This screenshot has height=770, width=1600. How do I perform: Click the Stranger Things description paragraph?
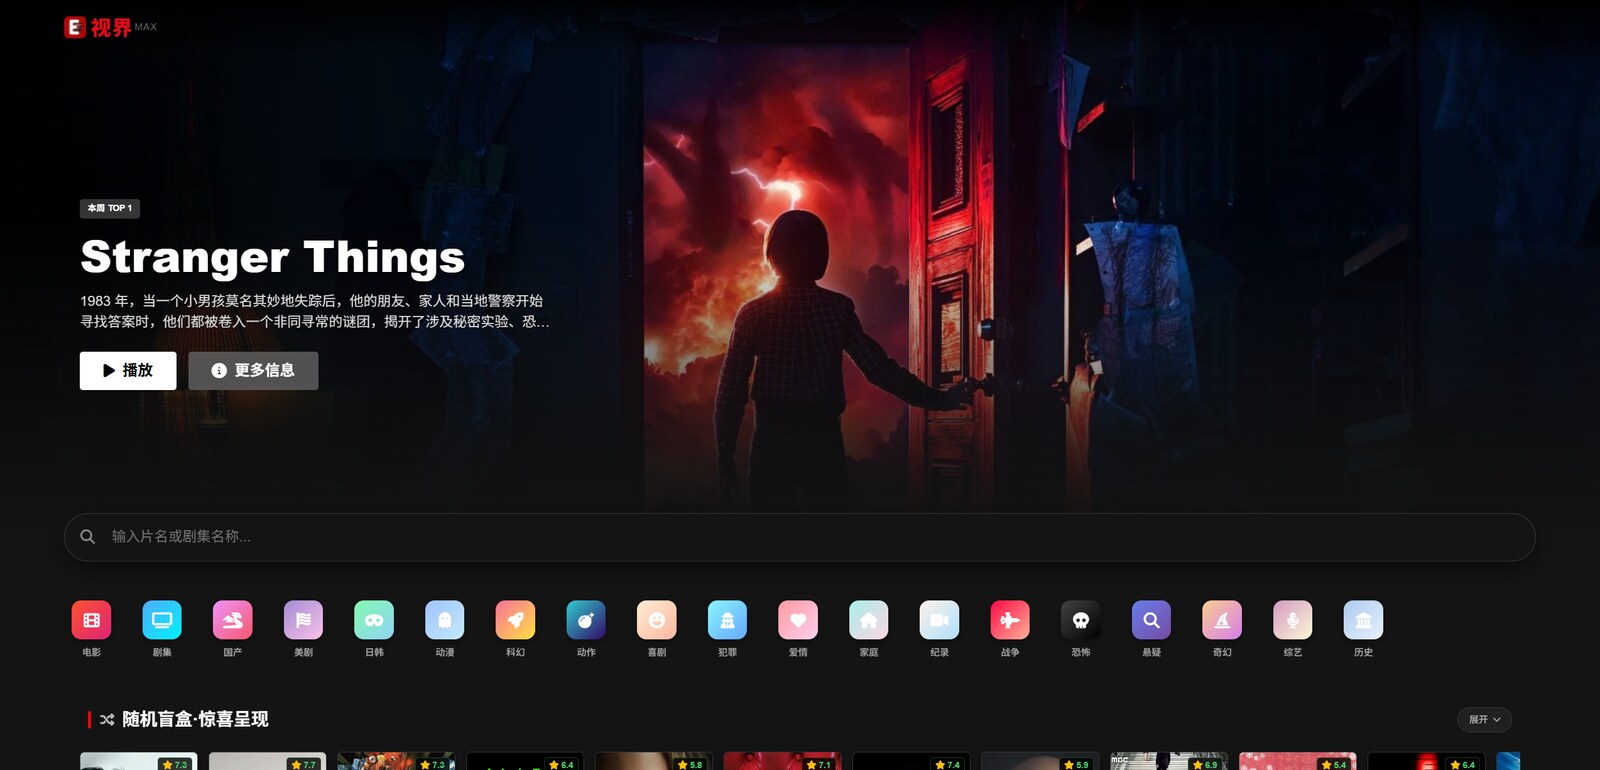pos(315,311)
